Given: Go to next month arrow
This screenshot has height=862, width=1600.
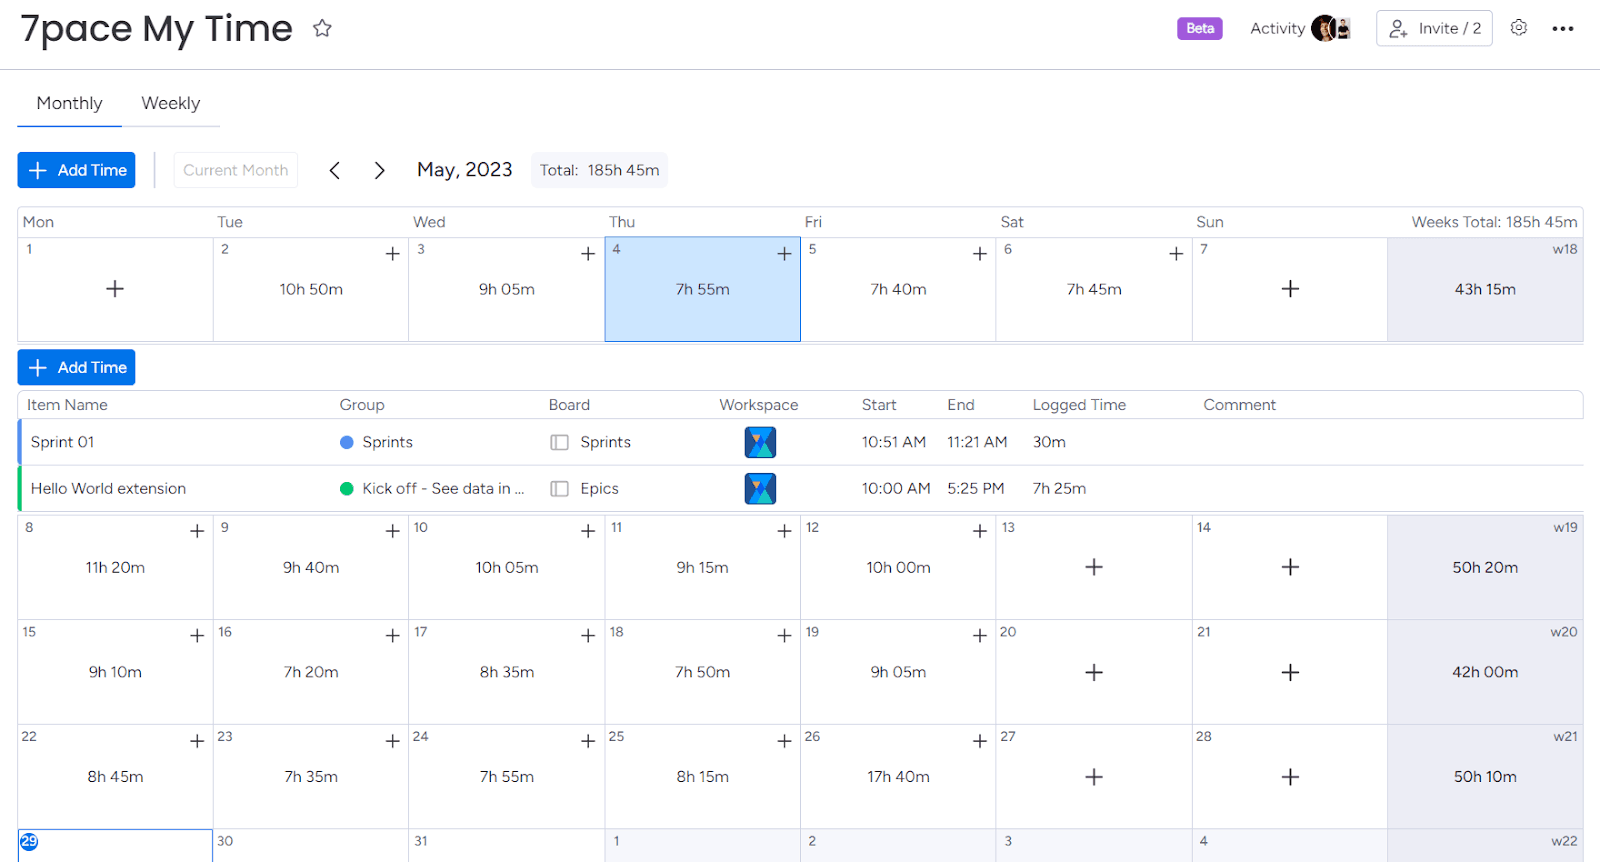Looking at the screenshot, I should pos(379,171).
